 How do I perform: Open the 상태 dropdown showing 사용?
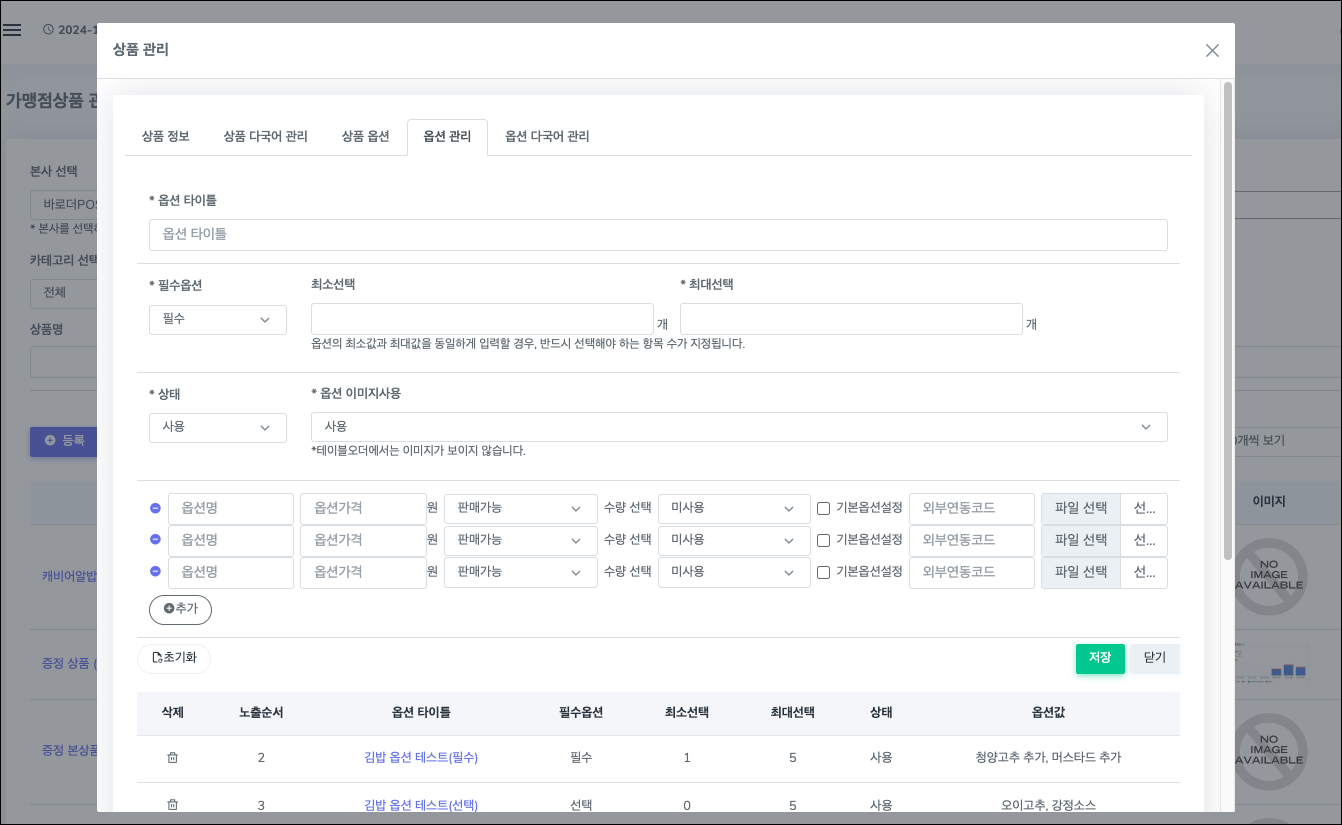click(x=217, y=427)
